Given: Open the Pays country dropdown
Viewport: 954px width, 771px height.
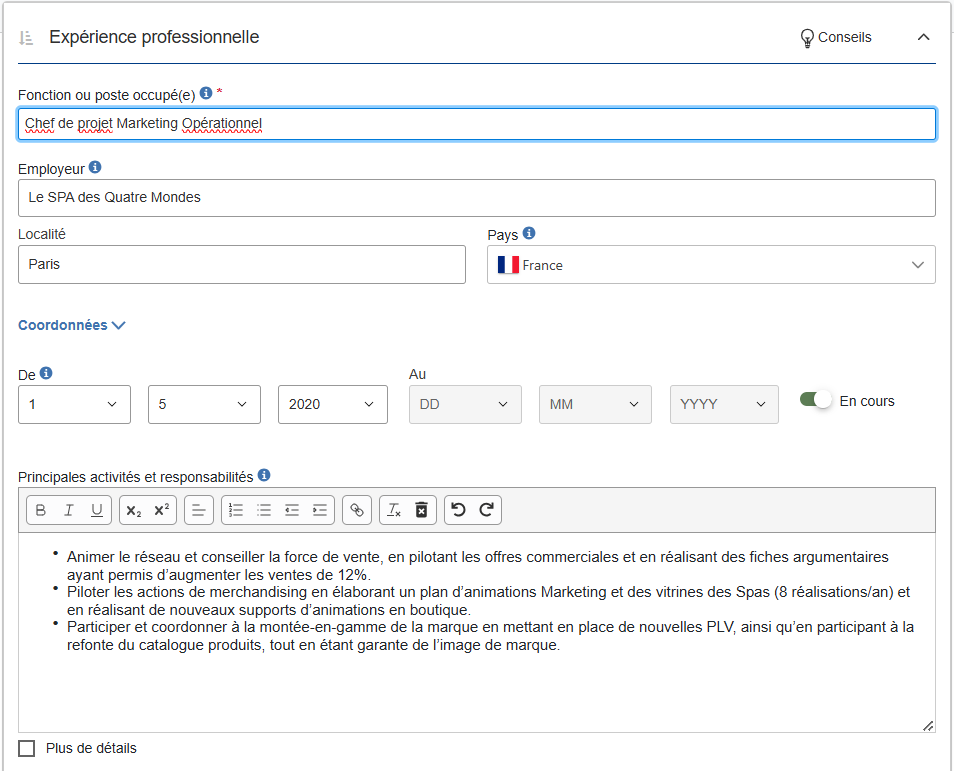Looking at the screenshot, I should click(711, 265).
